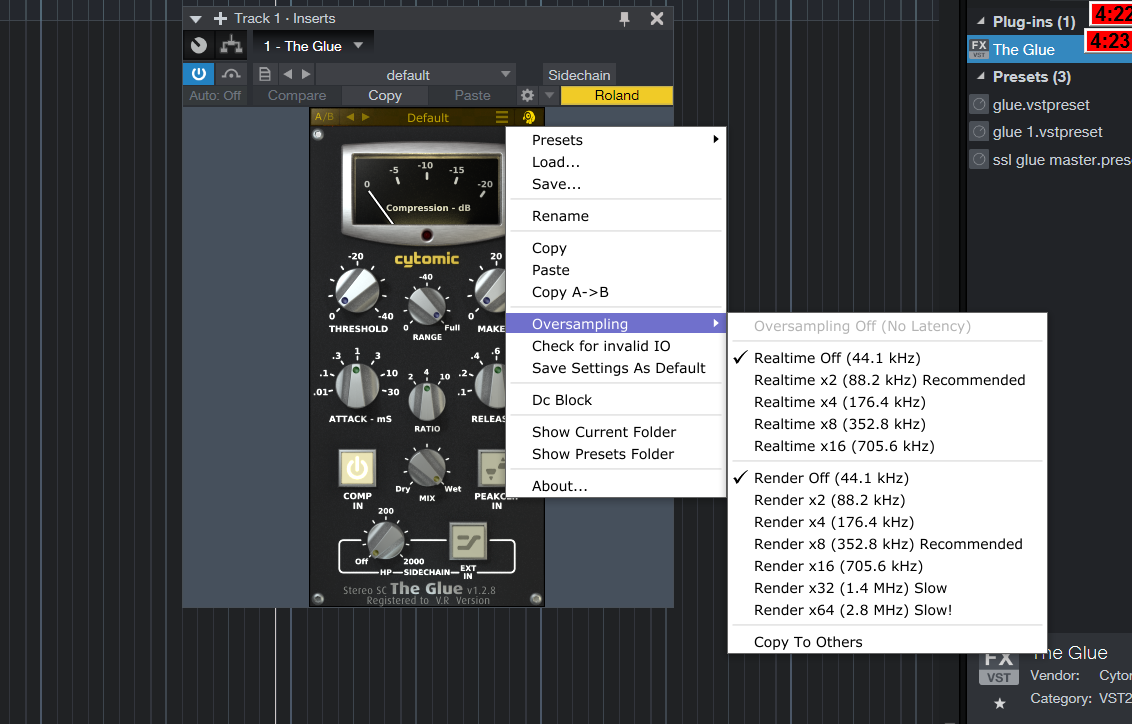Collapse the Plug-ins (1) section
Image resolution: width=1132 pixels, height=724 pixels.
tap(980, 22)
